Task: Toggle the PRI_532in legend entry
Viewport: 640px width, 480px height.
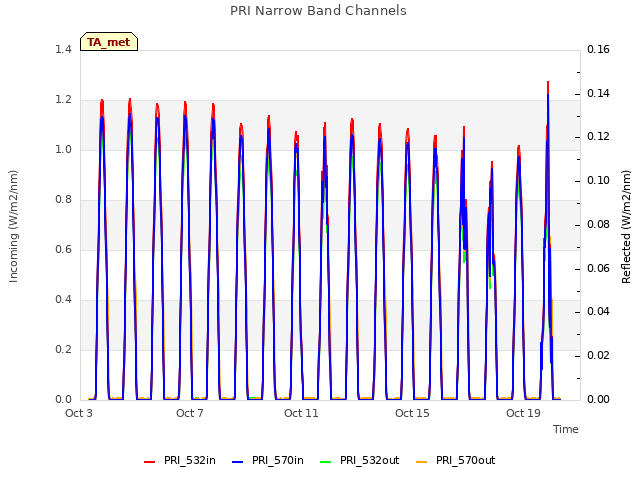Action: 180,460
